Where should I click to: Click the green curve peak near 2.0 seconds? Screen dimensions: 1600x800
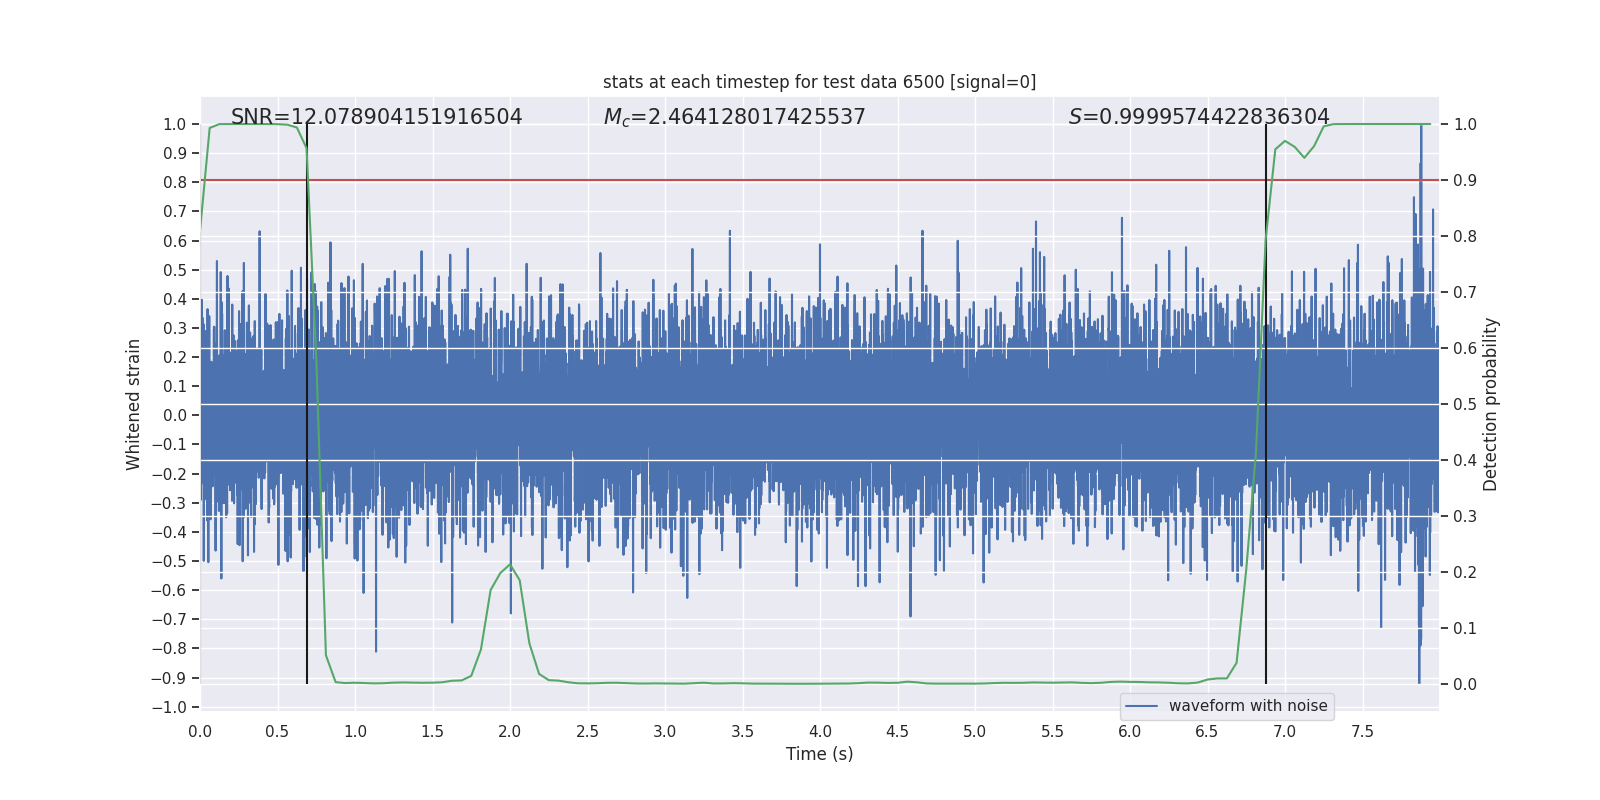(510, 566)
